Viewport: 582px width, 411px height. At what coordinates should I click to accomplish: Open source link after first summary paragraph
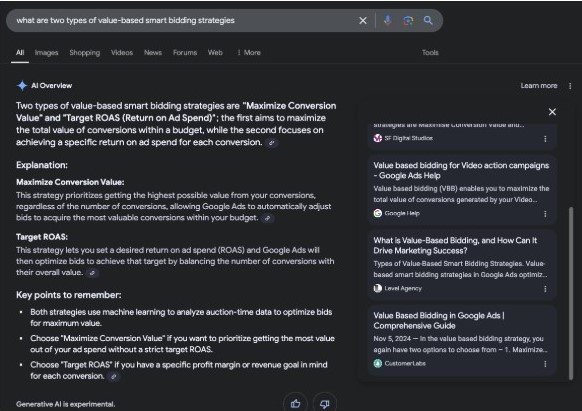[x=272, y=143]
